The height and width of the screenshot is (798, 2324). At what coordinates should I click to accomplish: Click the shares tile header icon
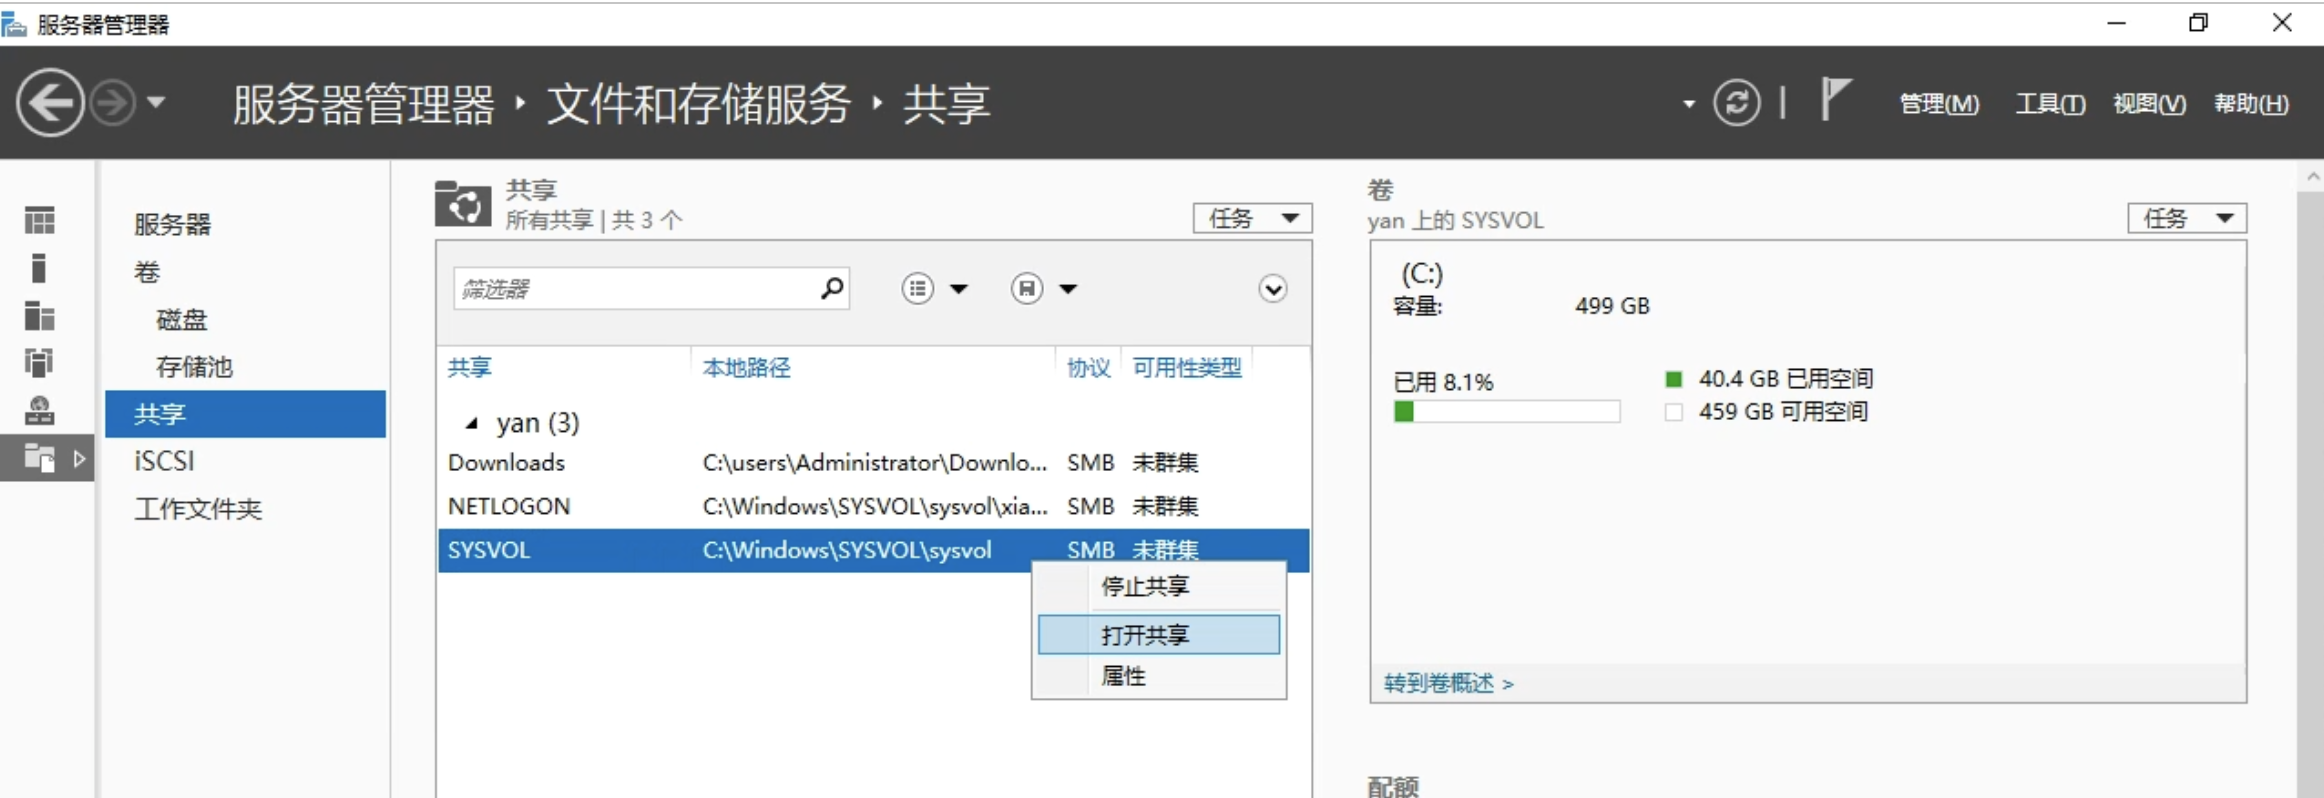(463, 204)
